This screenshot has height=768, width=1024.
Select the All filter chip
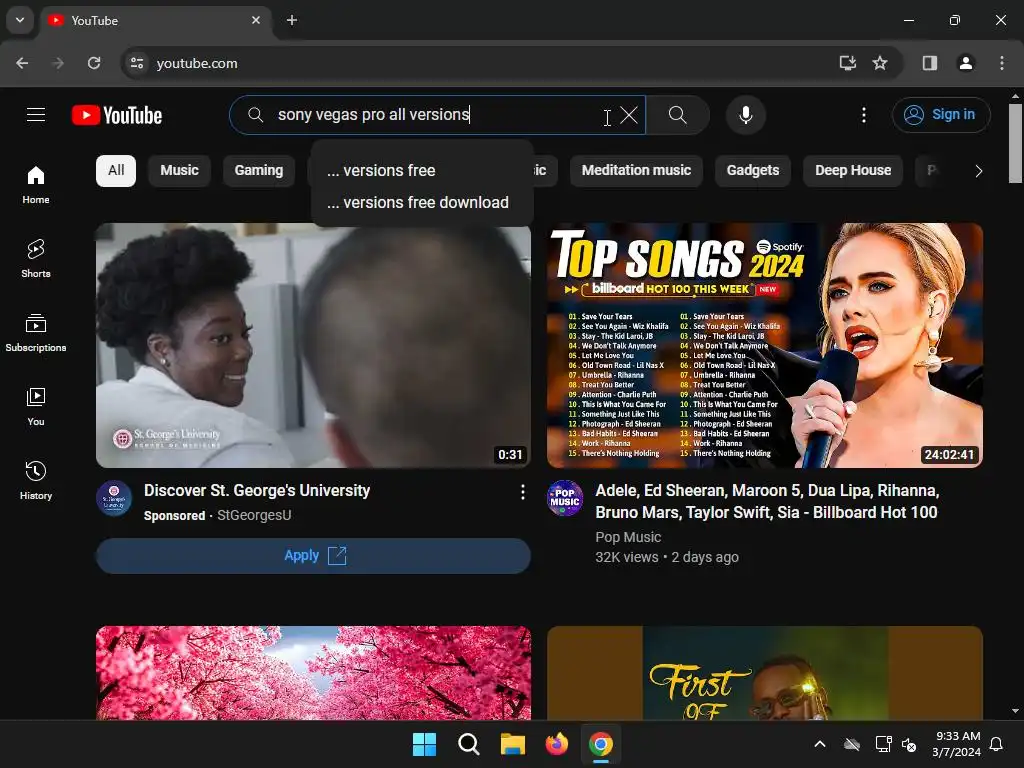116,170
